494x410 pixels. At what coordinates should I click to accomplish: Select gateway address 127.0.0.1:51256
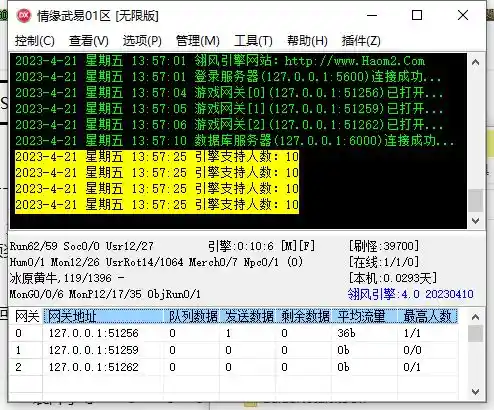click(94, 333)
